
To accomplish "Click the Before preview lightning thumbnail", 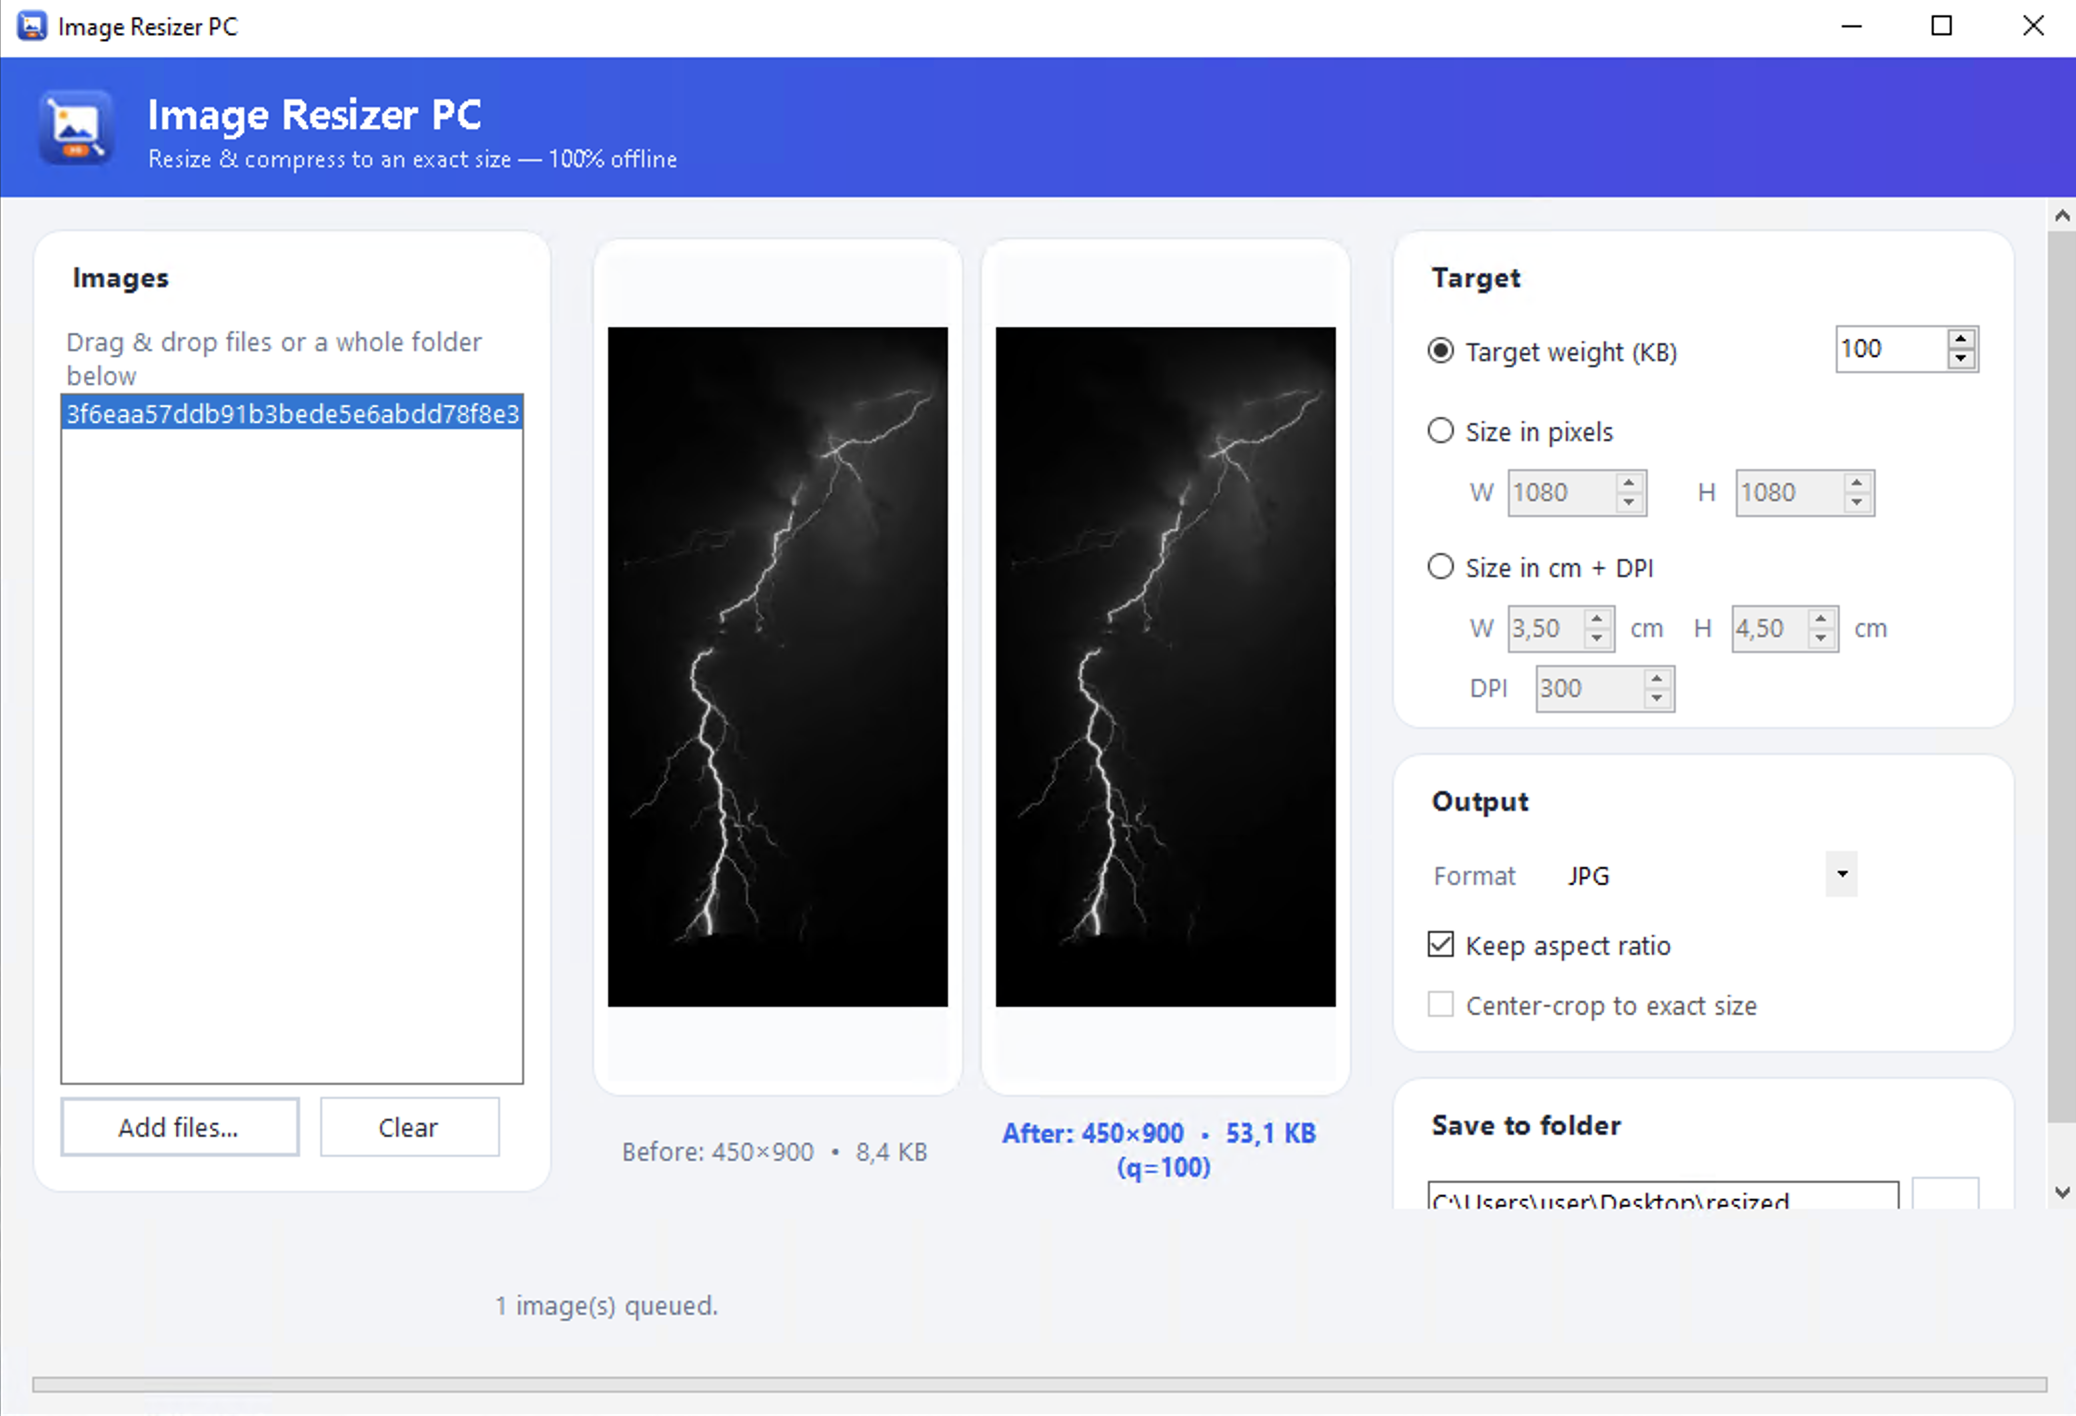I will click(778, 666).
